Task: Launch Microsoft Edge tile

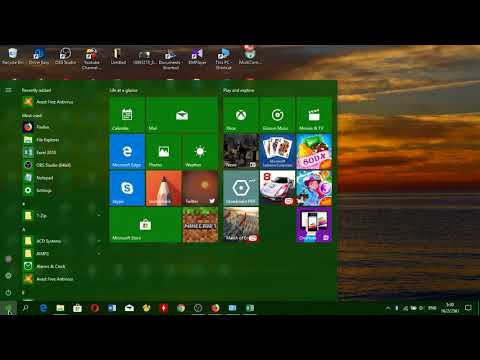Action: tap(127, 152)
